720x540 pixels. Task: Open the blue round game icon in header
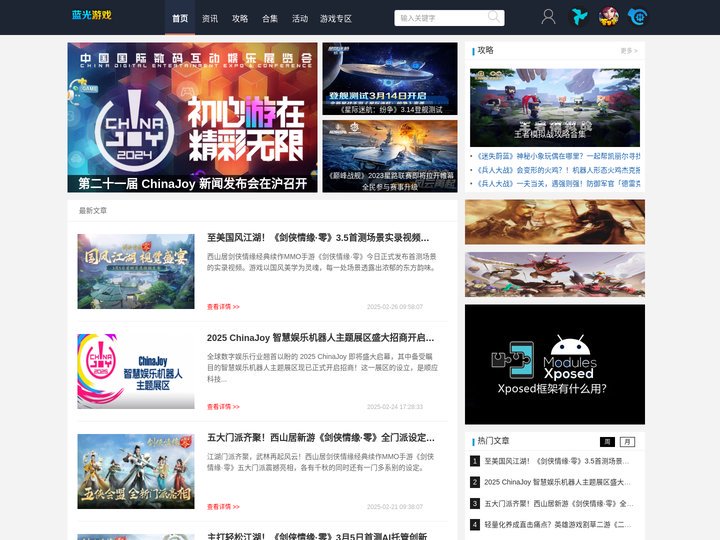tap(638, 17)
